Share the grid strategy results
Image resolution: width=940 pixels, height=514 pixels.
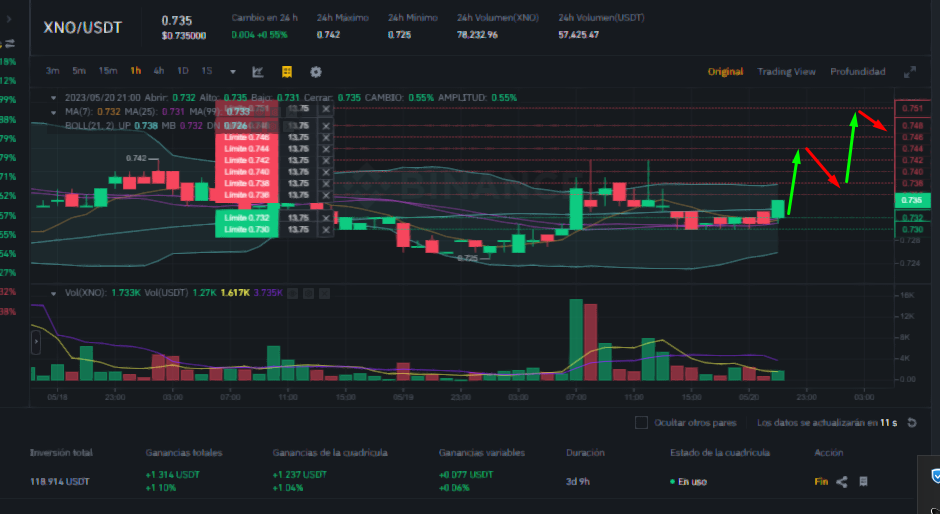pyautogui.click(x=842, y=482)
